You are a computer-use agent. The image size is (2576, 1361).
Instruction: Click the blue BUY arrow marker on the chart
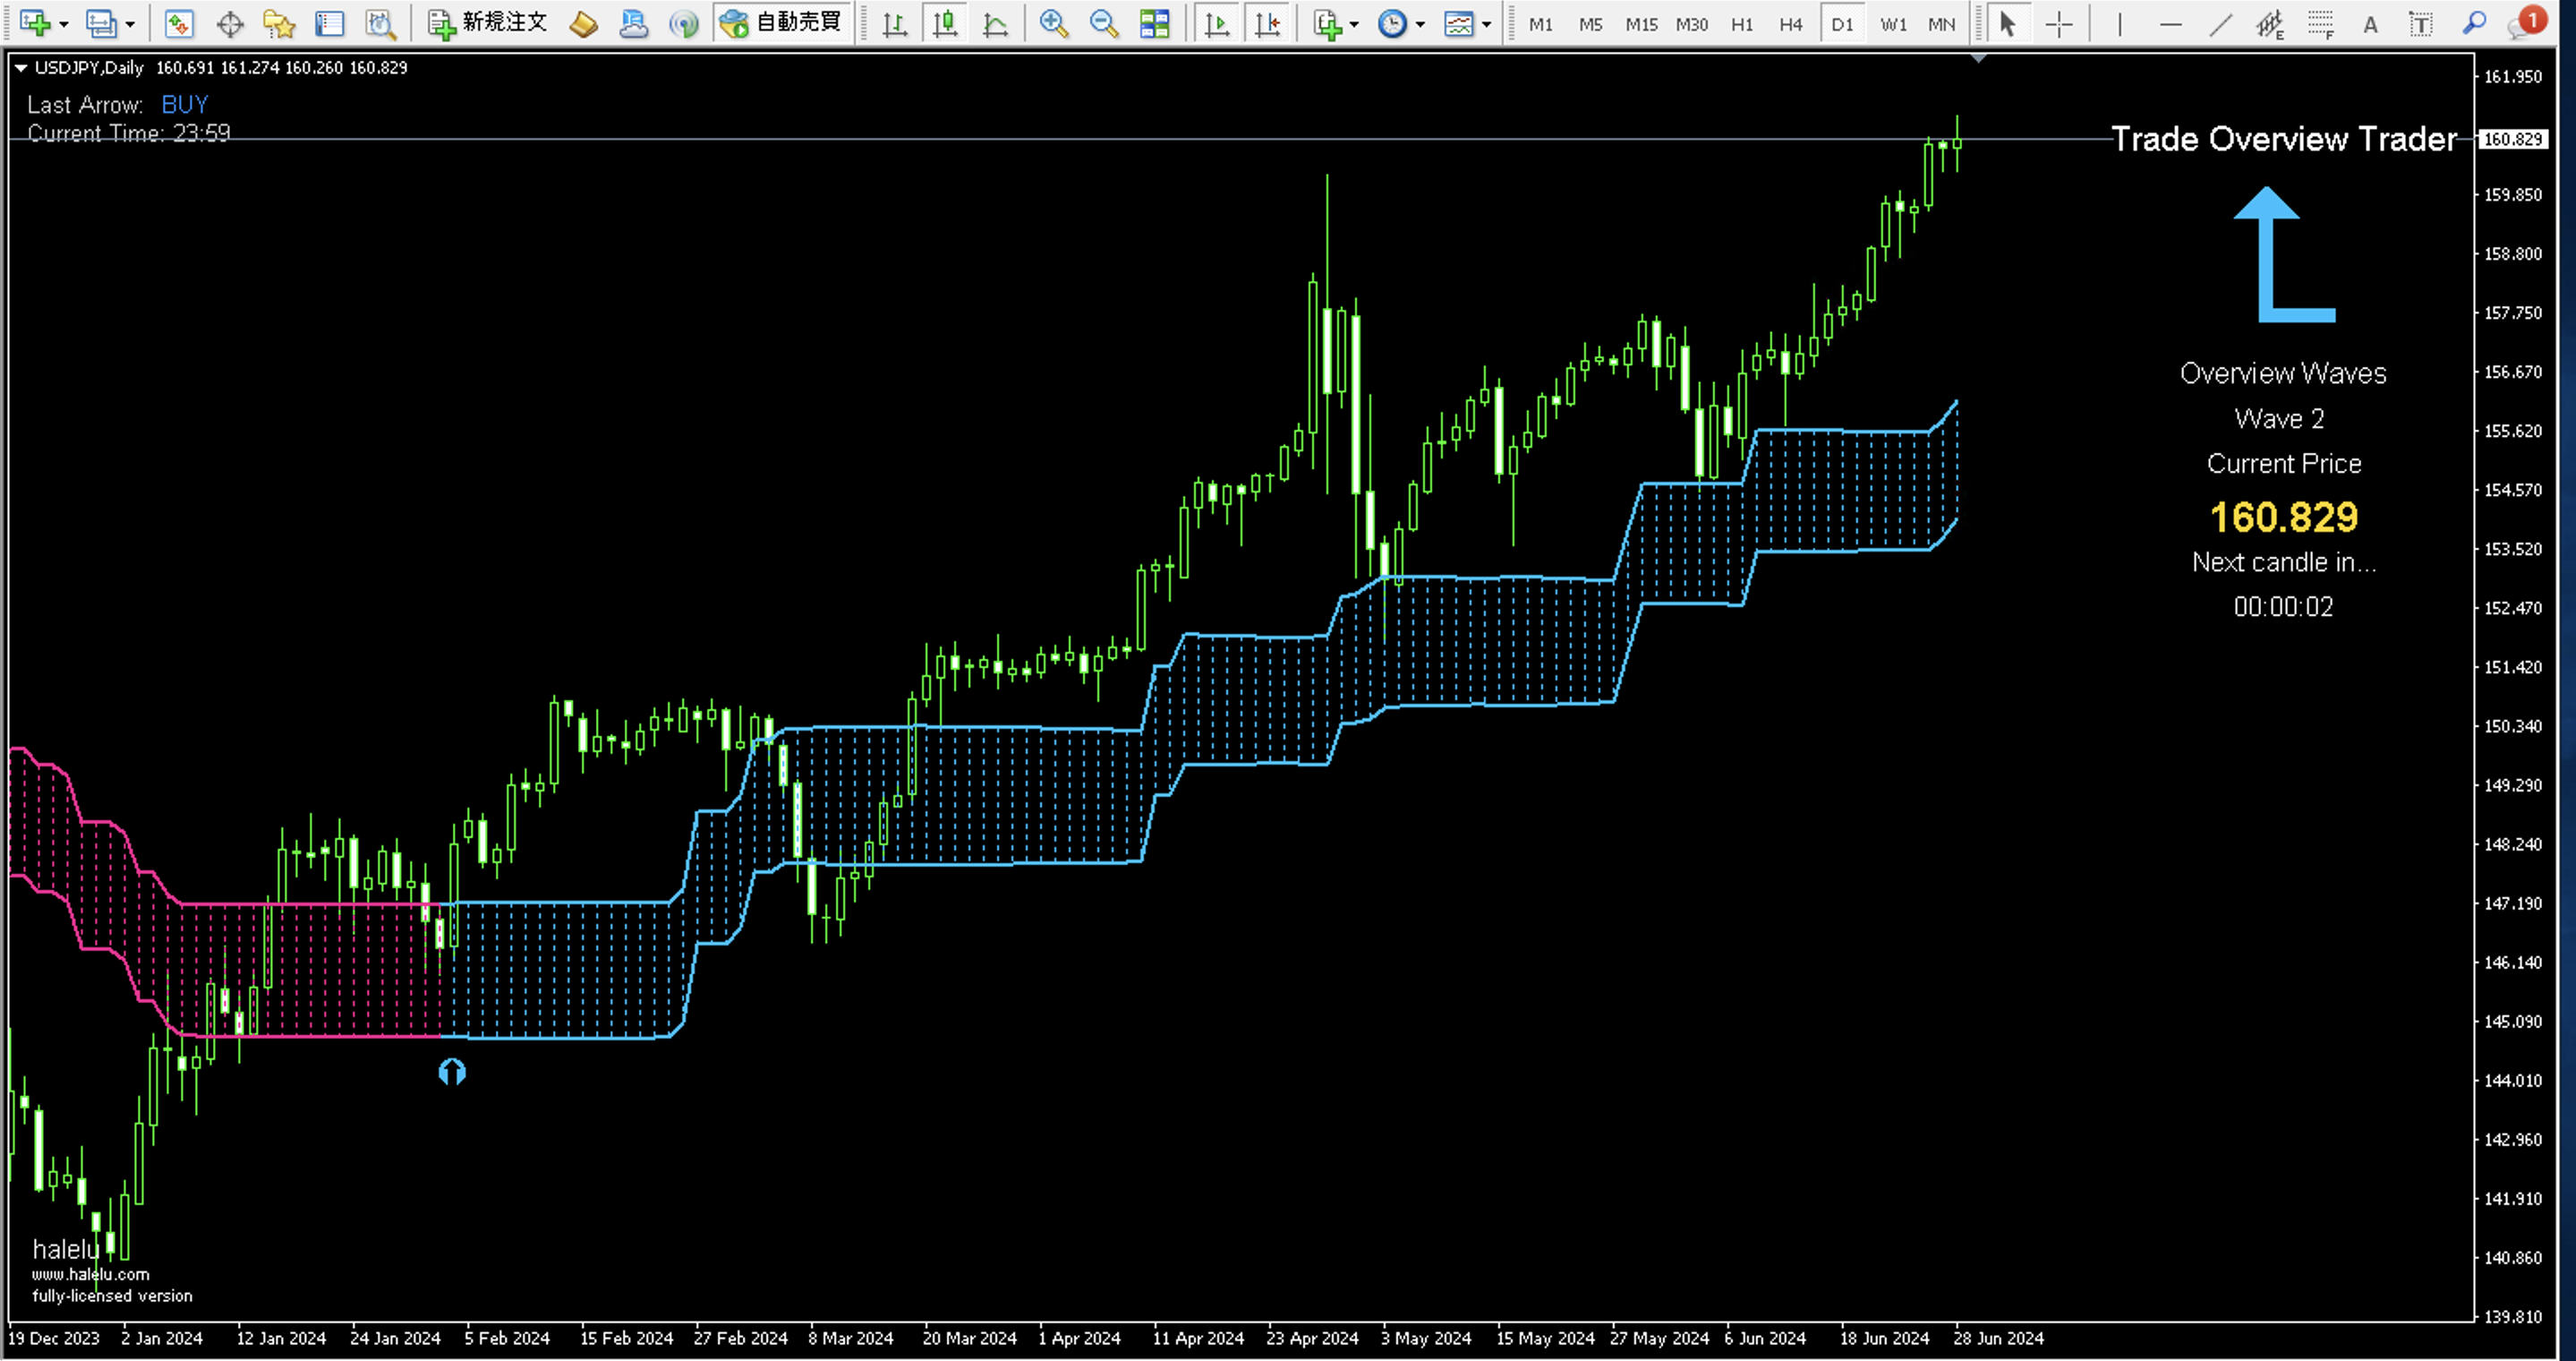click(452, 1072)
